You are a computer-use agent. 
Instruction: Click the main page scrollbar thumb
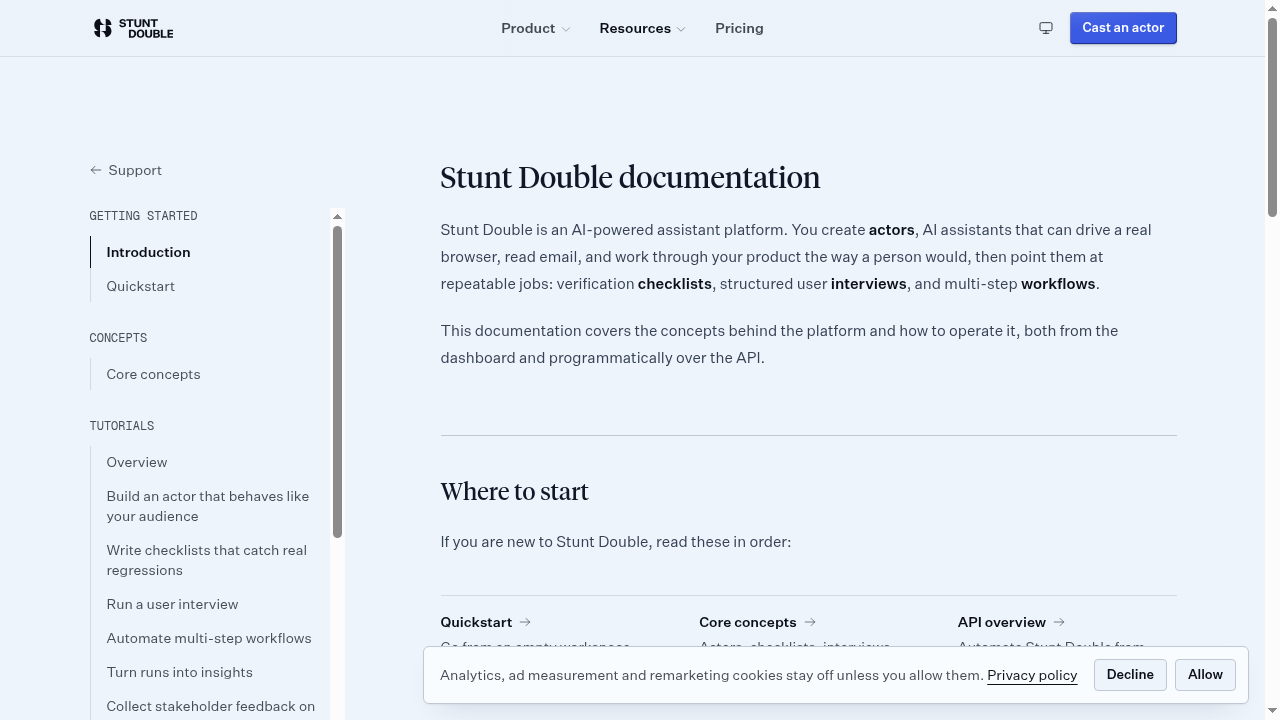1272,116
